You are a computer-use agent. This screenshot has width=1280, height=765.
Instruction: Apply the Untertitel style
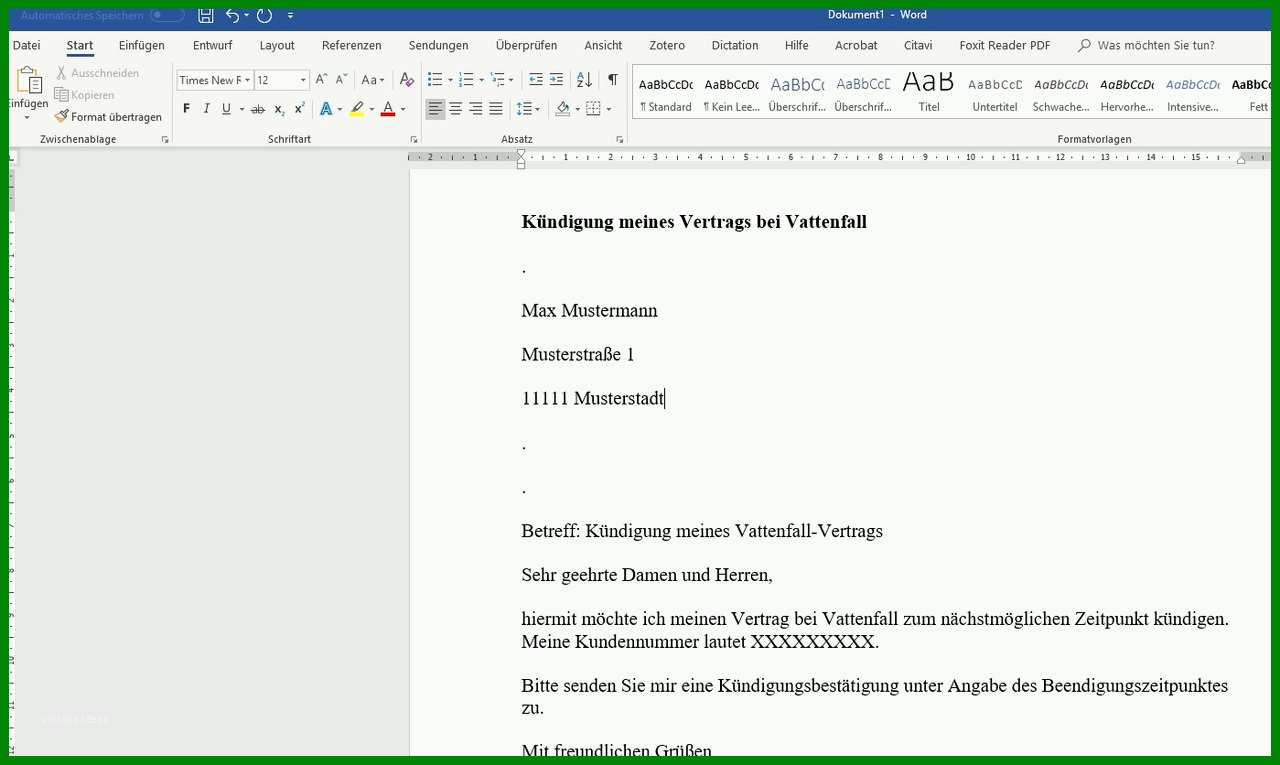click(995, 94)
